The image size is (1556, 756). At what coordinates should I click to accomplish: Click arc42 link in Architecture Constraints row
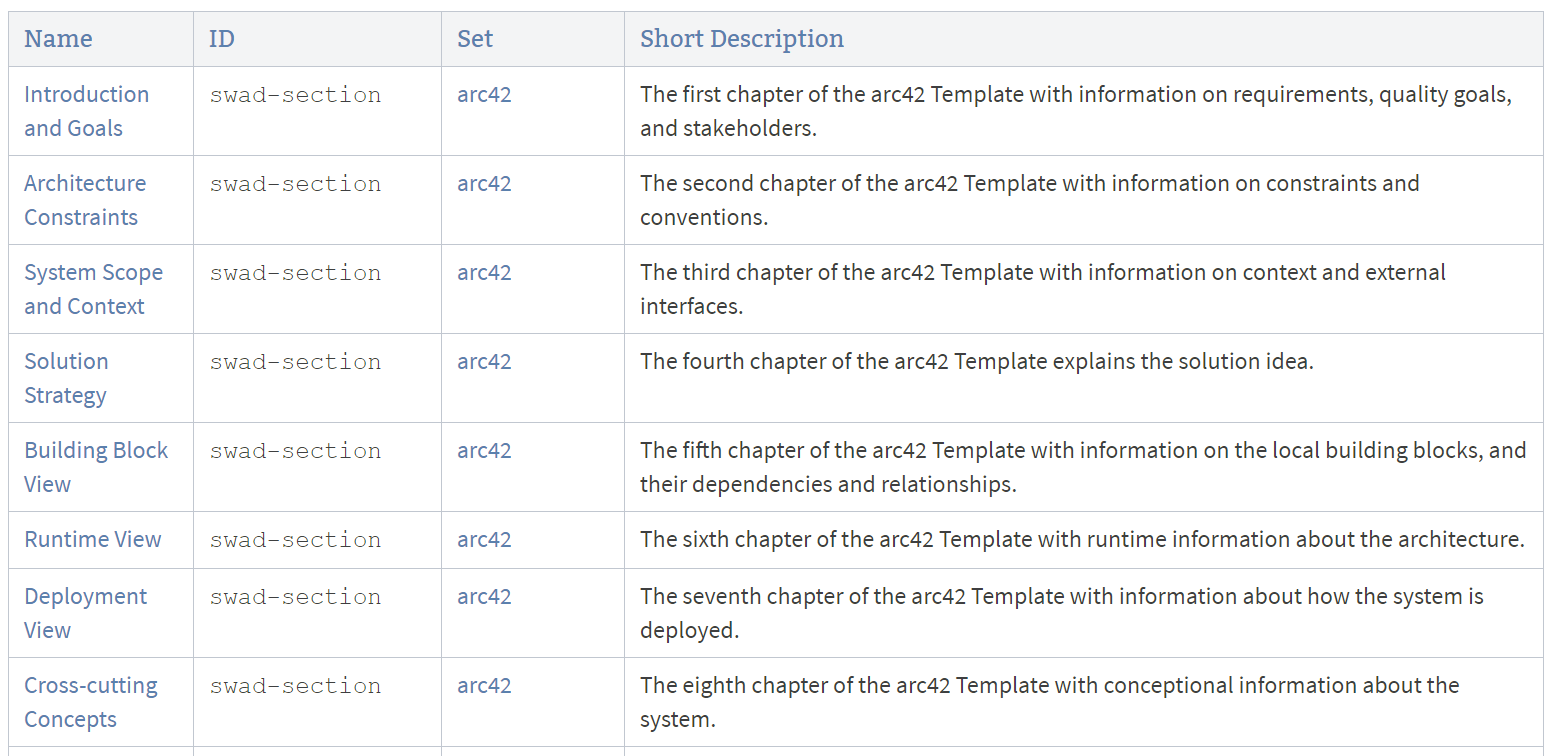click(x=484, y=184)
